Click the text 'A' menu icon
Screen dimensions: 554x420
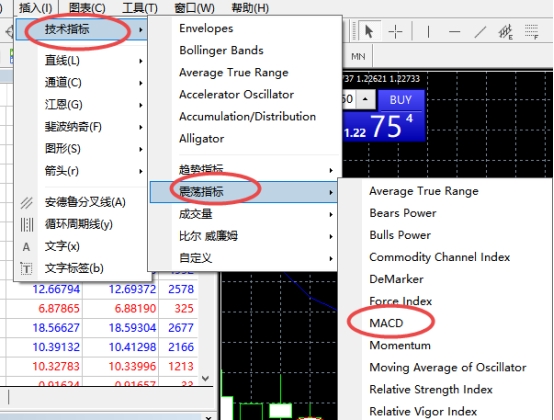(x=26, y=247)
